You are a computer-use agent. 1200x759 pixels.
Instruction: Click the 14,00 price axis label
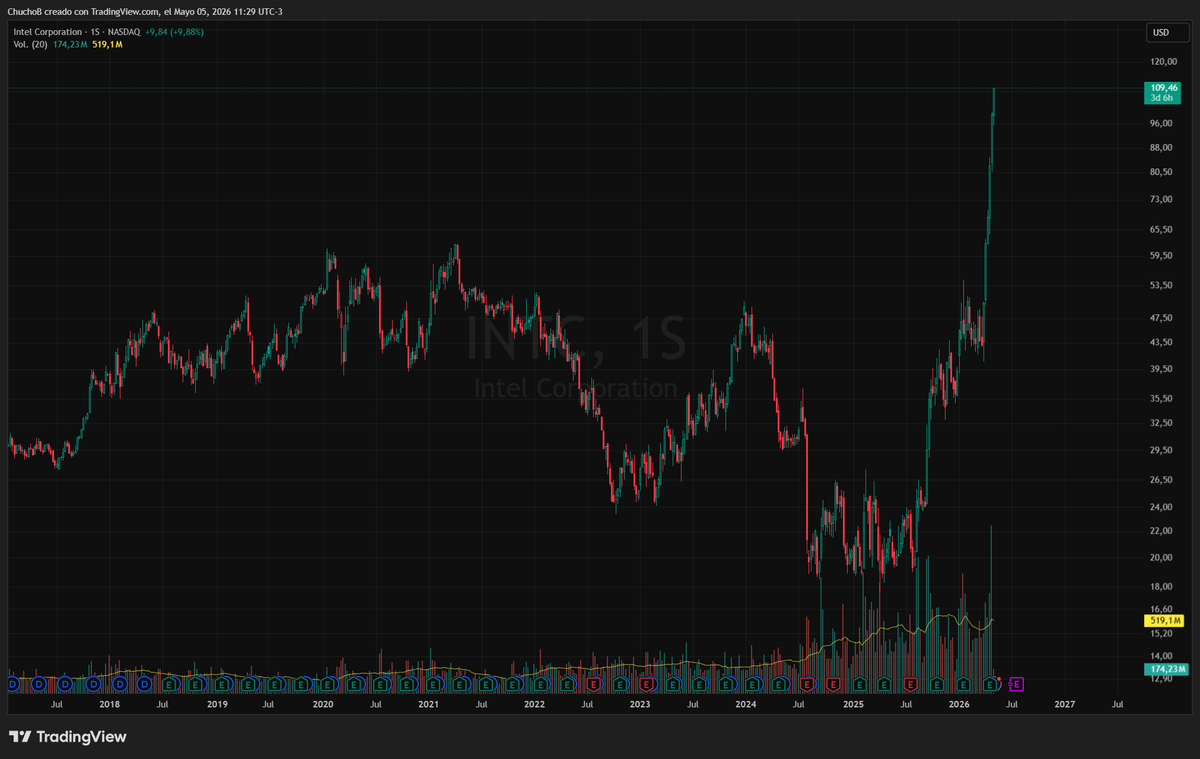point(1161,656)
